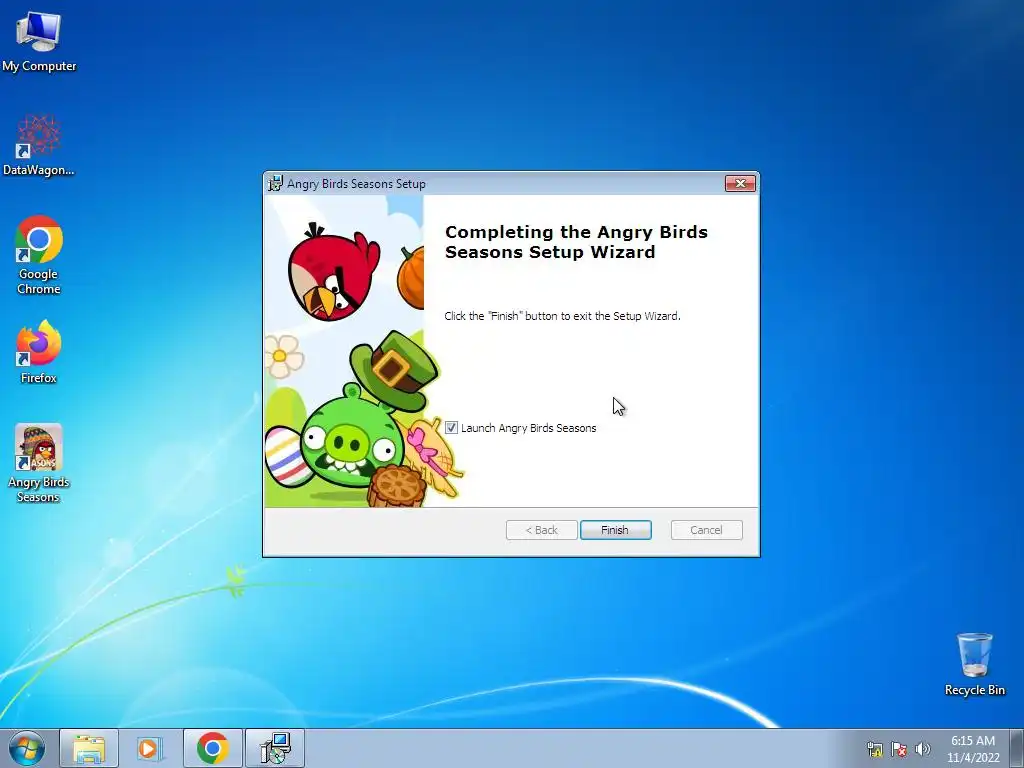Close the Angry Birds Seasons Setup dialog
1024x768 pixels.
tap(741, 184)
